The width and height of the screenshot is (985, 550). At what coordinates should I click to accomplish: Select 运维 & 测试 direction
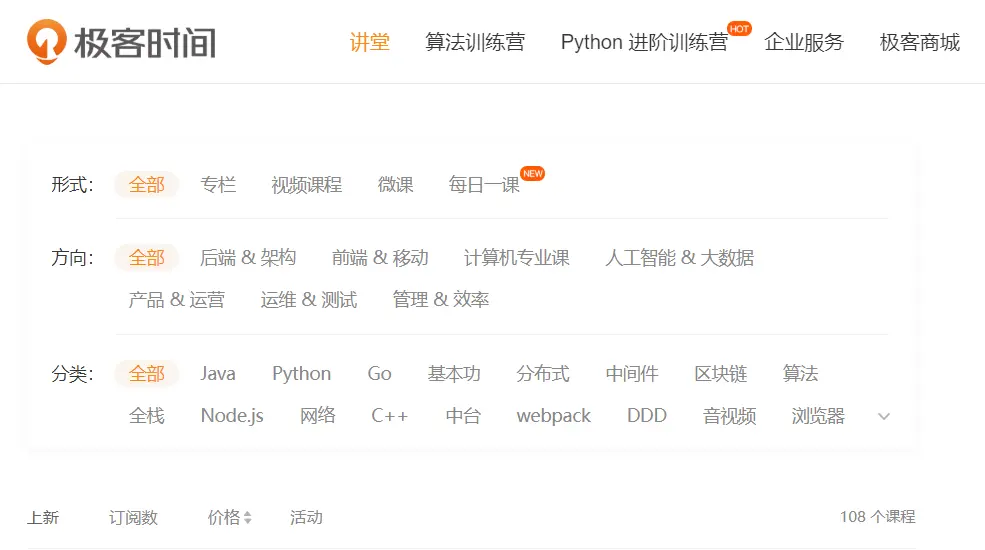click(308, 299)
